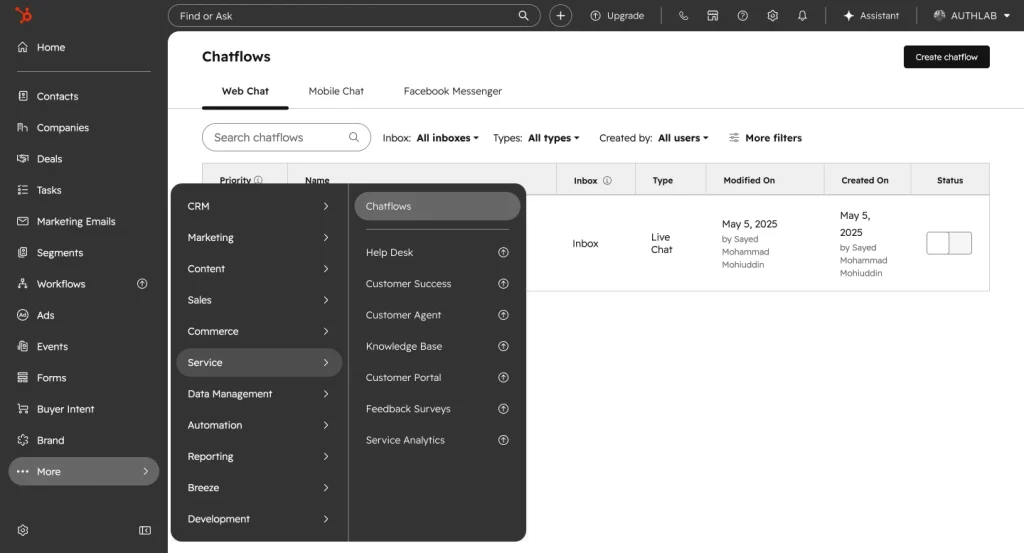Open the help question mark icon
The width and height of the screenshot is (1024, 553).
(x=743, y=16)
